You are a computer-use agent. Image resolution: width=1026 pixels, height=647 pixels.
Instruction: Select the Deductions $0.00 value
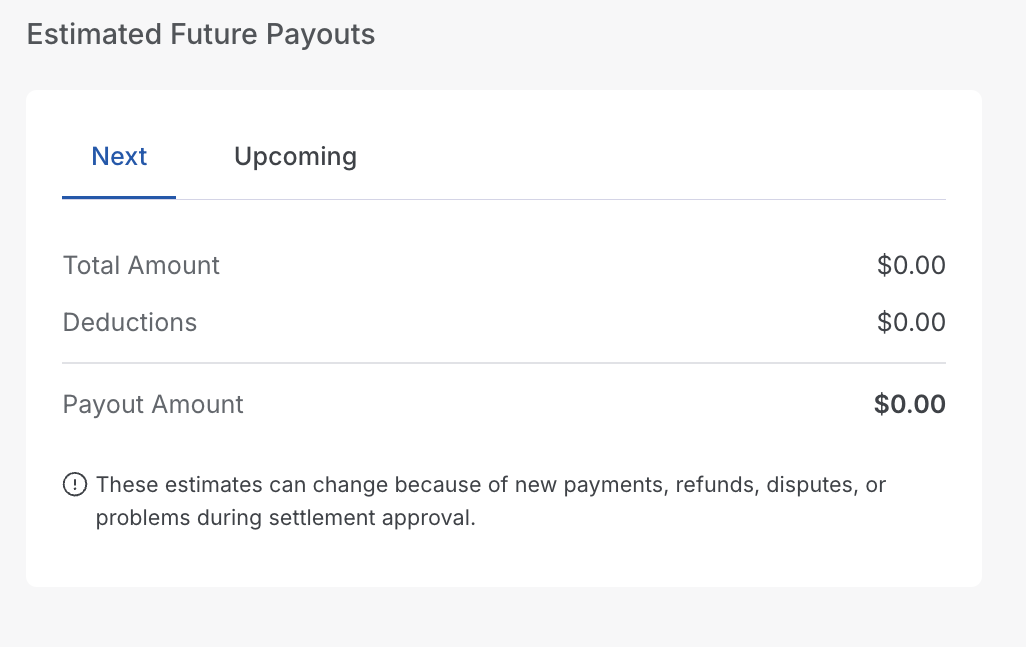tap(911, 323)
